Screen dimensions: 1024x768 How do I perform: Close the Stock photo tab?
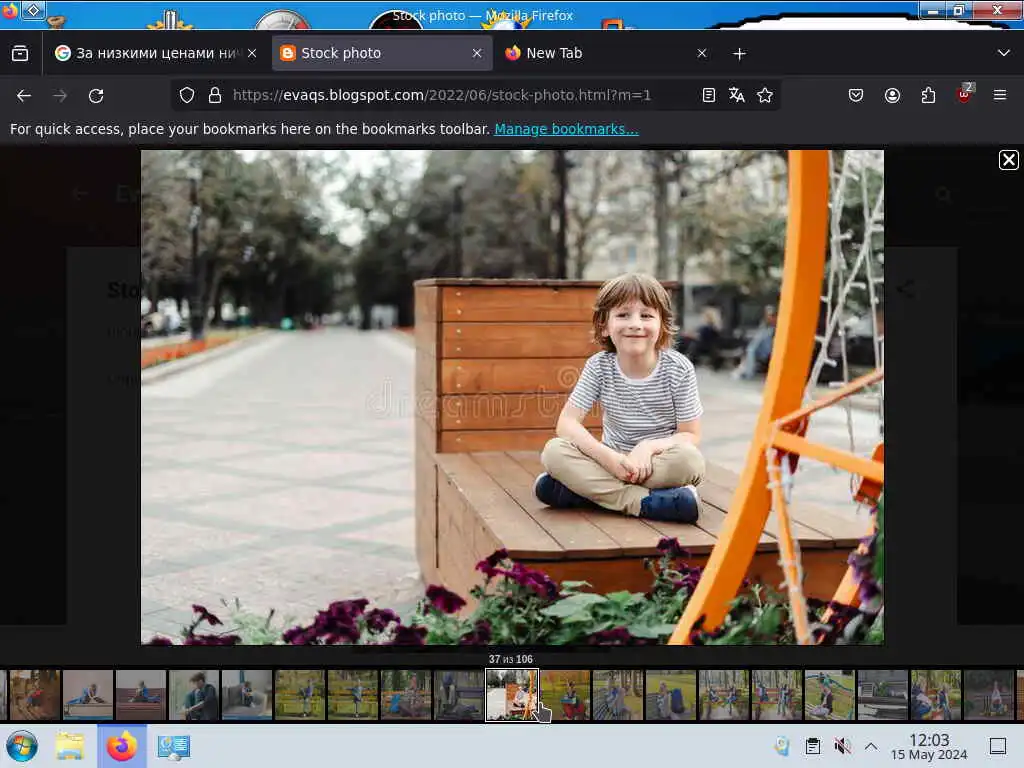[x=477, y=53]
